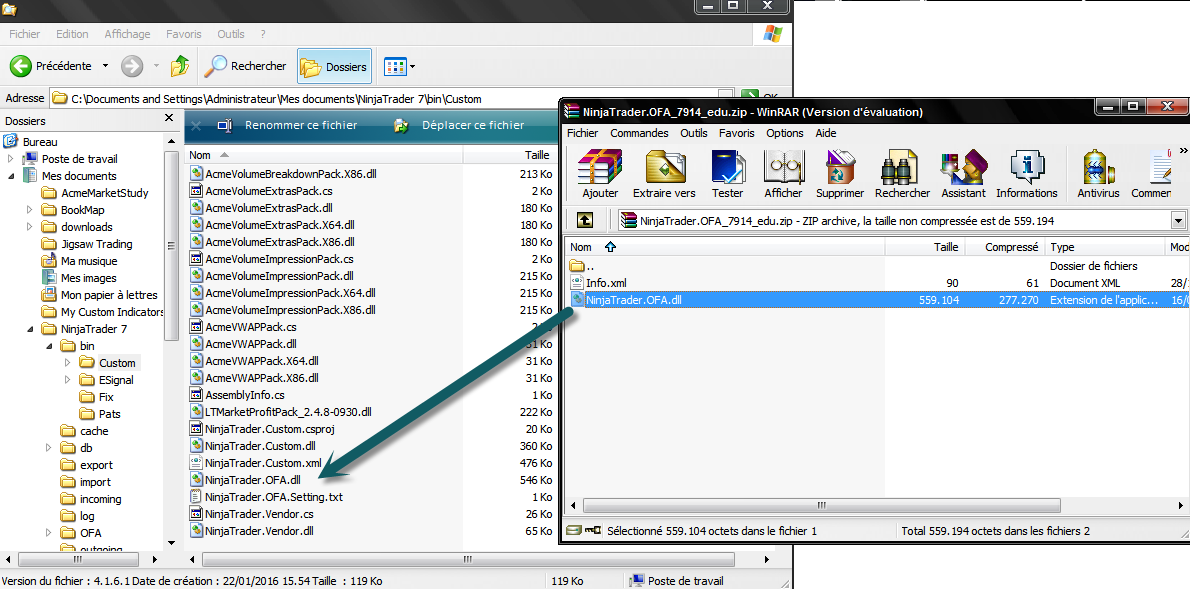Click the Ajouter icon in WinRAR

(x=600, y=166)
